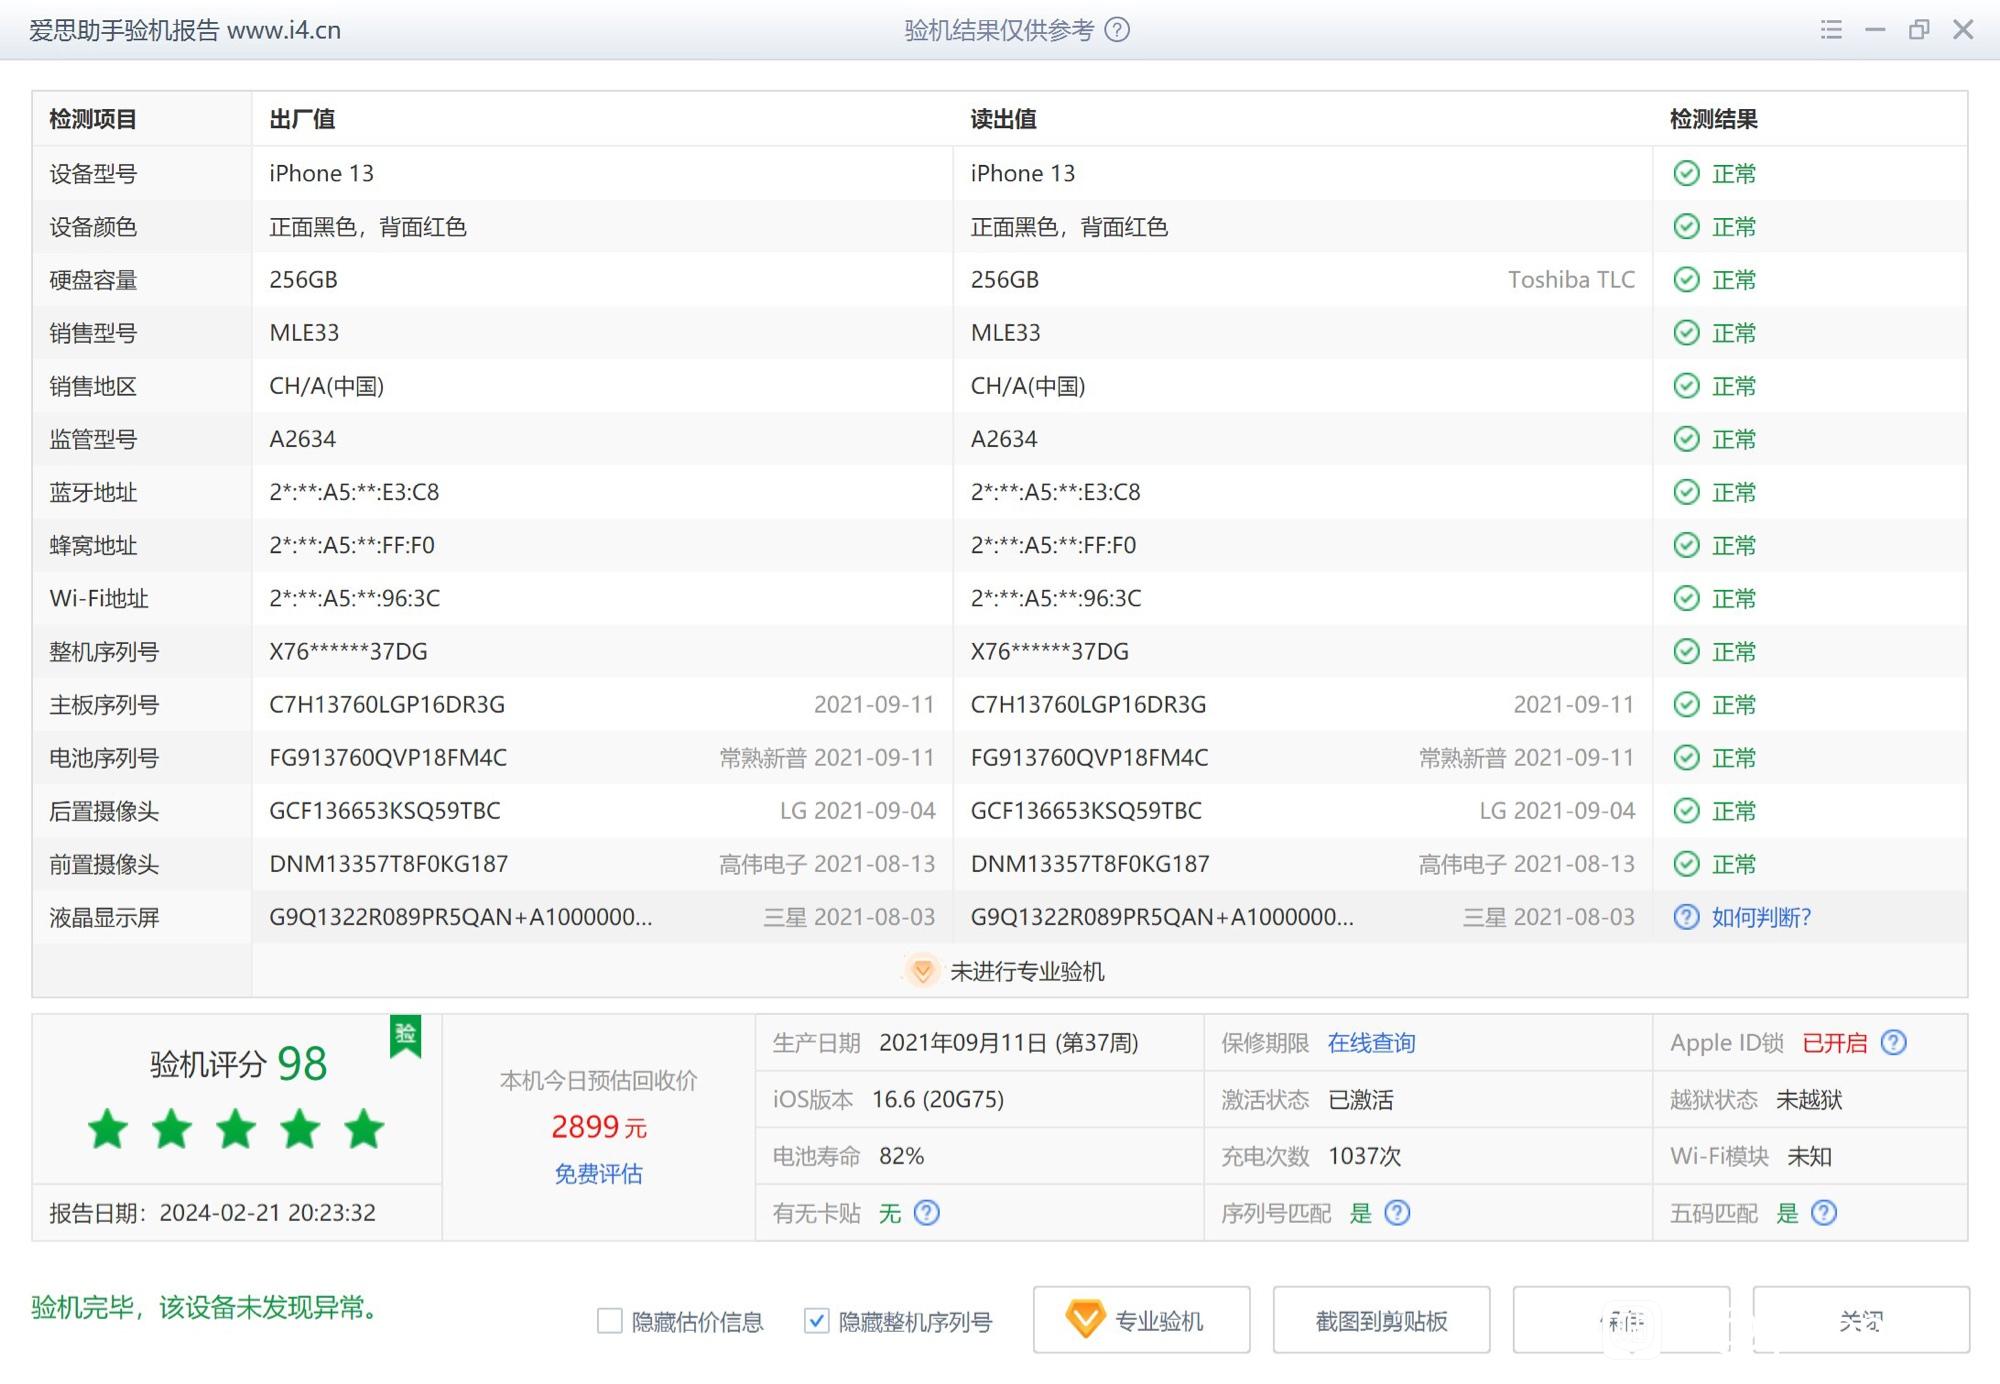This screenshot has height=1384, width=2000.
Task: Select the factory GCF136653KSQ59TBC rear camera serial
Action: click(x=385, y=810)
